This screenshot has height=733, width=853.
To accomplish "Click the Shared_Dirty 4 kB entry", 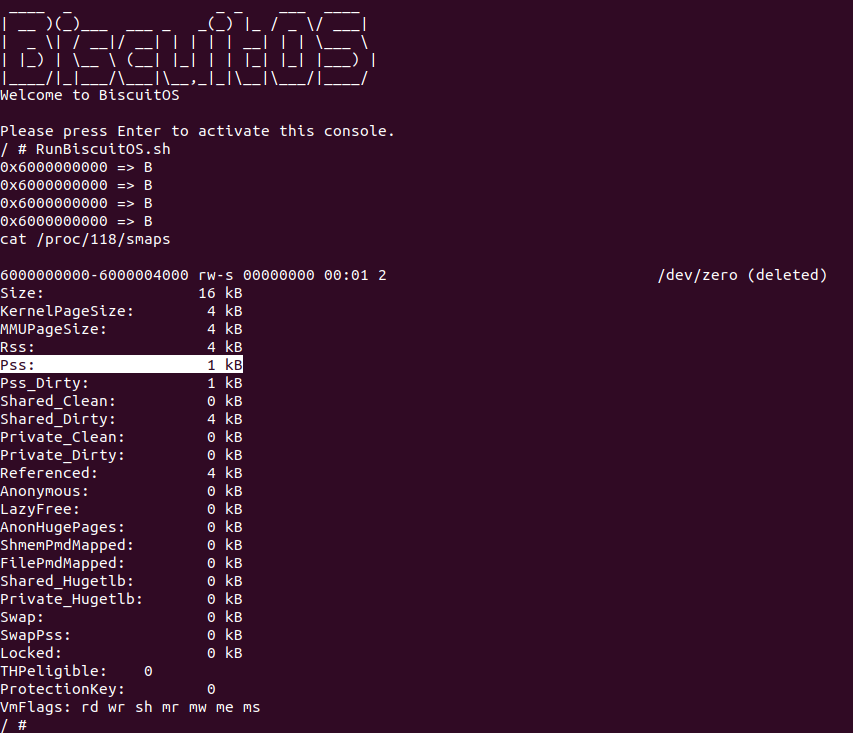I will click(x=121, y=419).
